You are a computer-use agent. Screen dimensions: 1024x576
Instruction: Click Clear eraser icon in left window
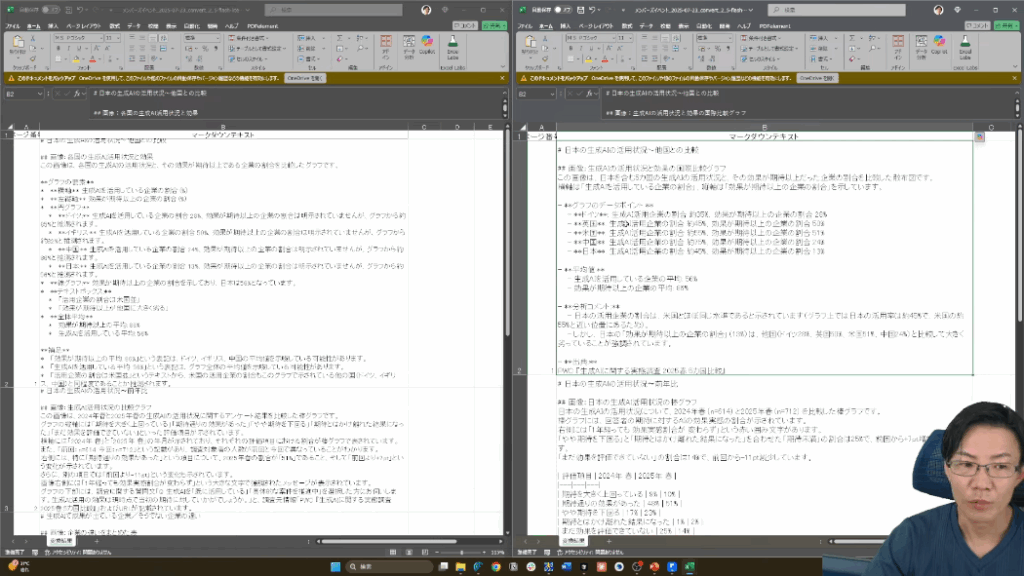(x=340, y=59)
